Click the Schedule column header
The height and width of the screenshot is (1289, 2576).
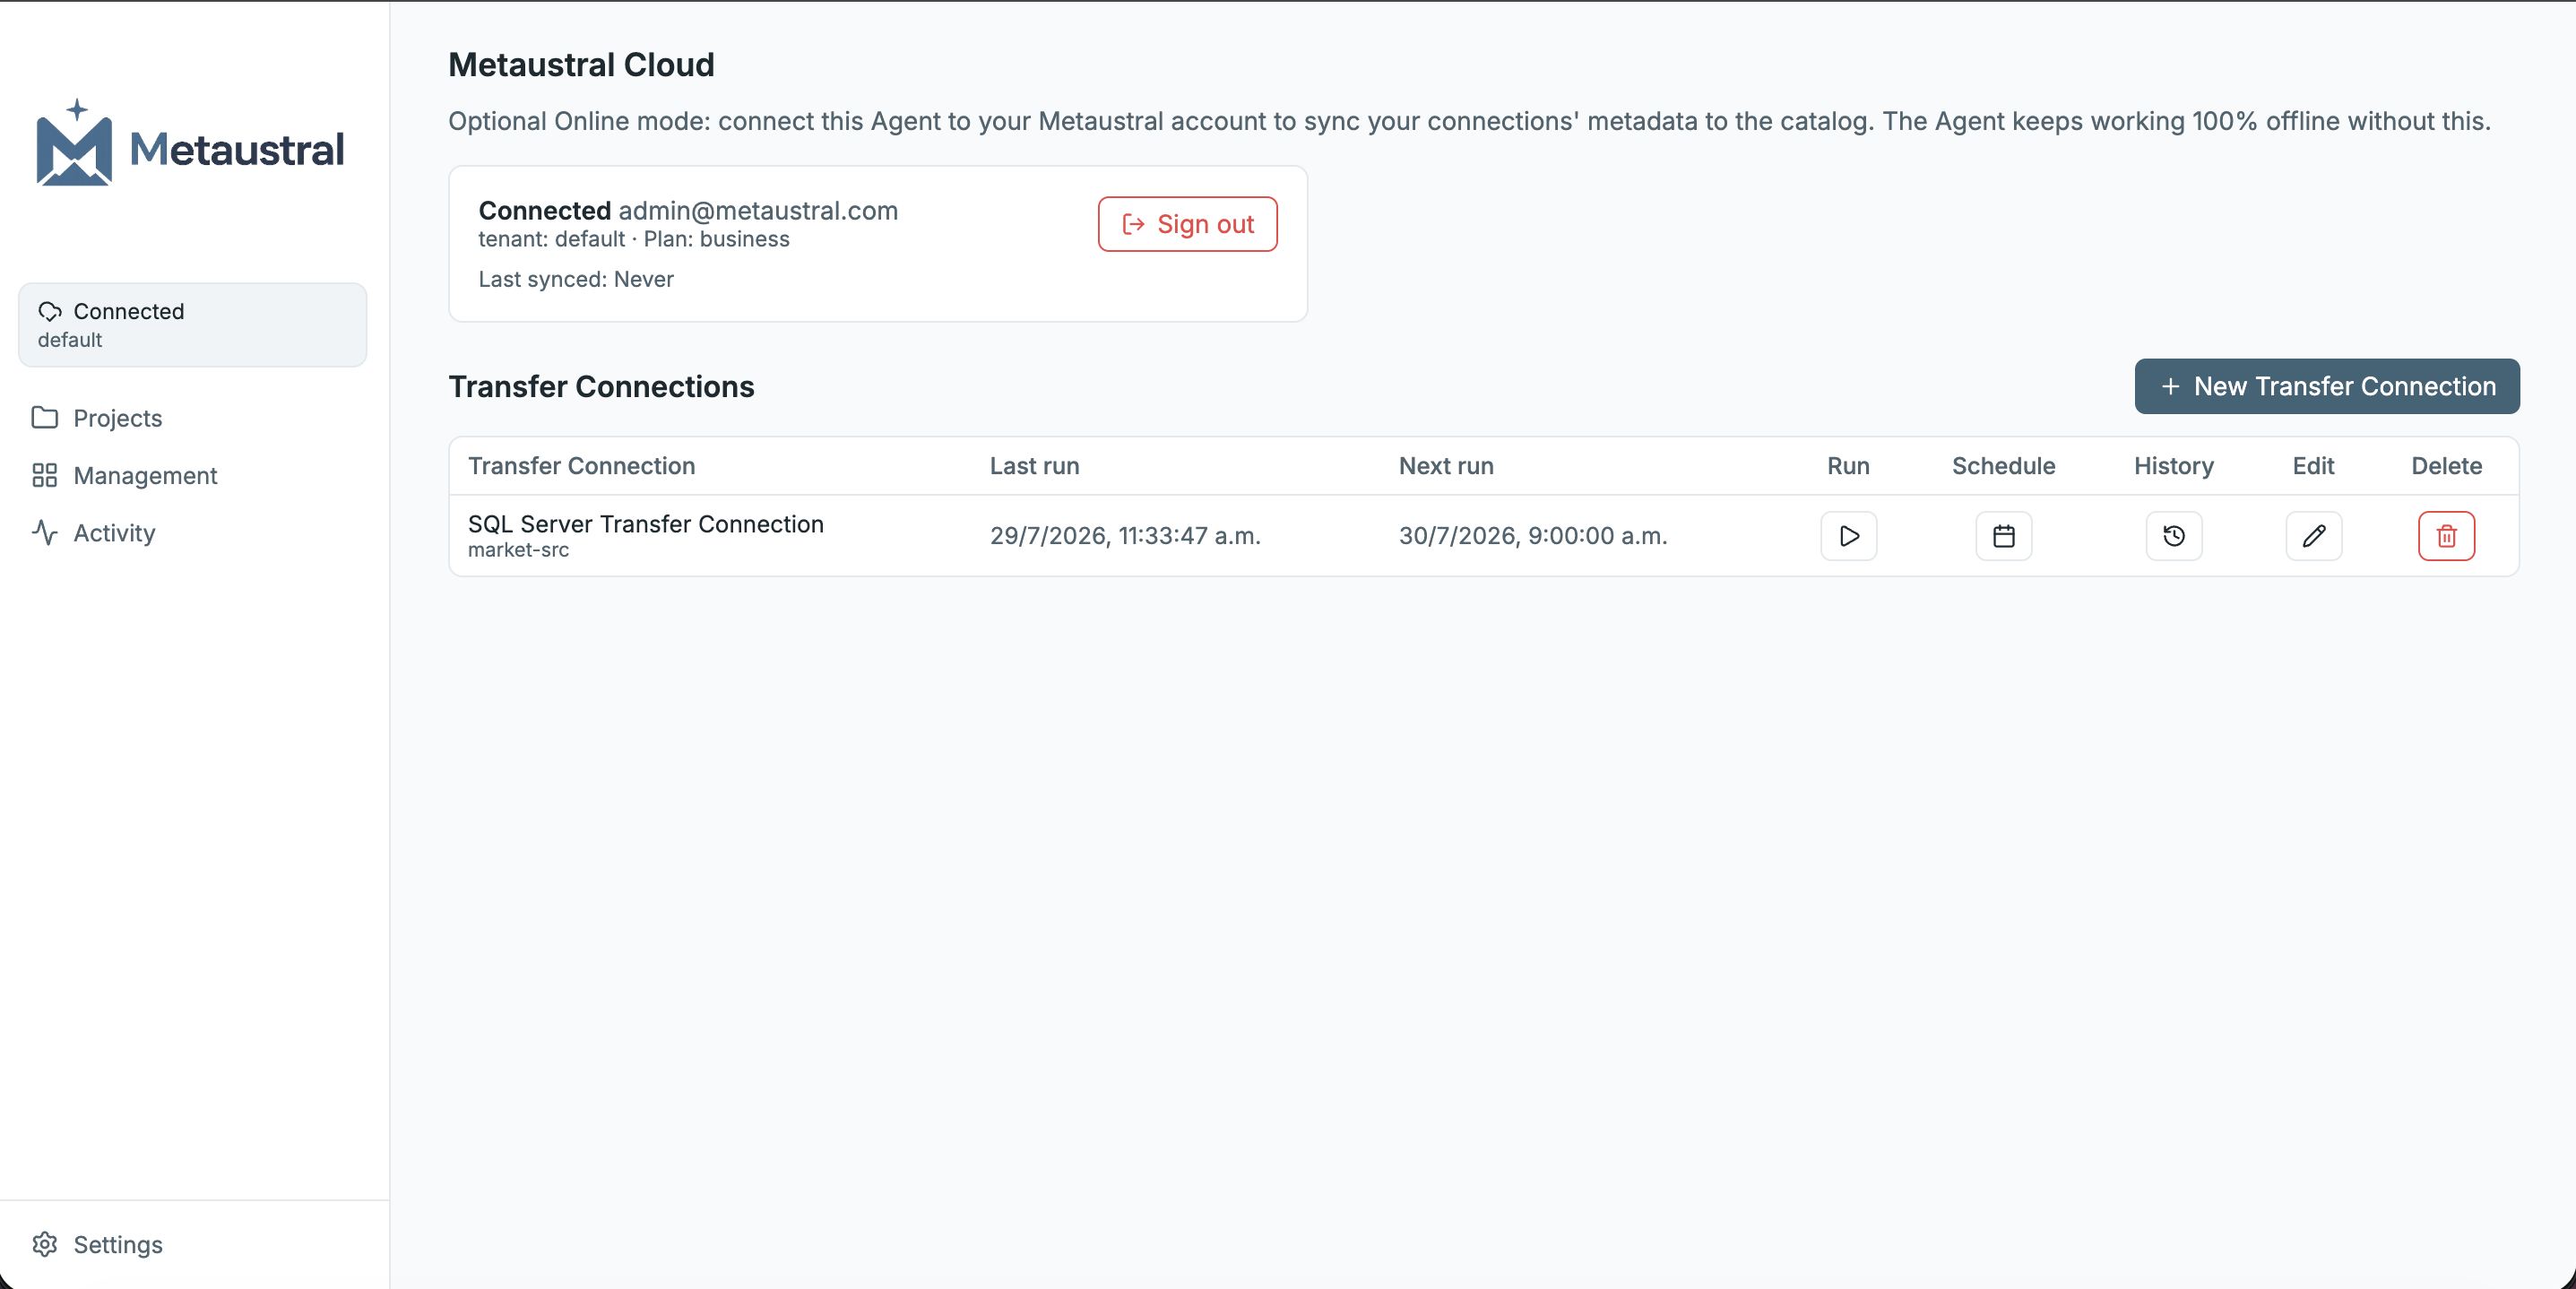point(2003,466)
